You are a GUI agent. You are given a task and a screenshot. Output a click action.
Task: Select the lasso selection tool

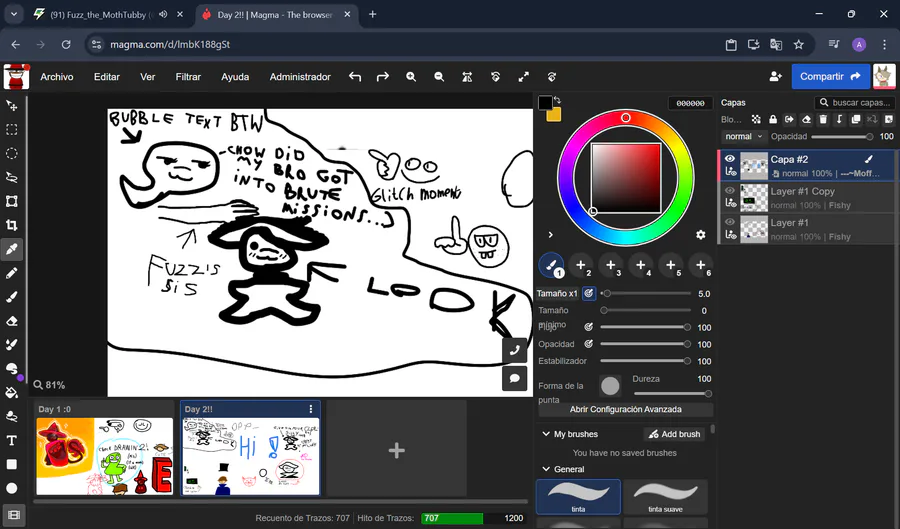pyautogui.click(x=11, y=177)
